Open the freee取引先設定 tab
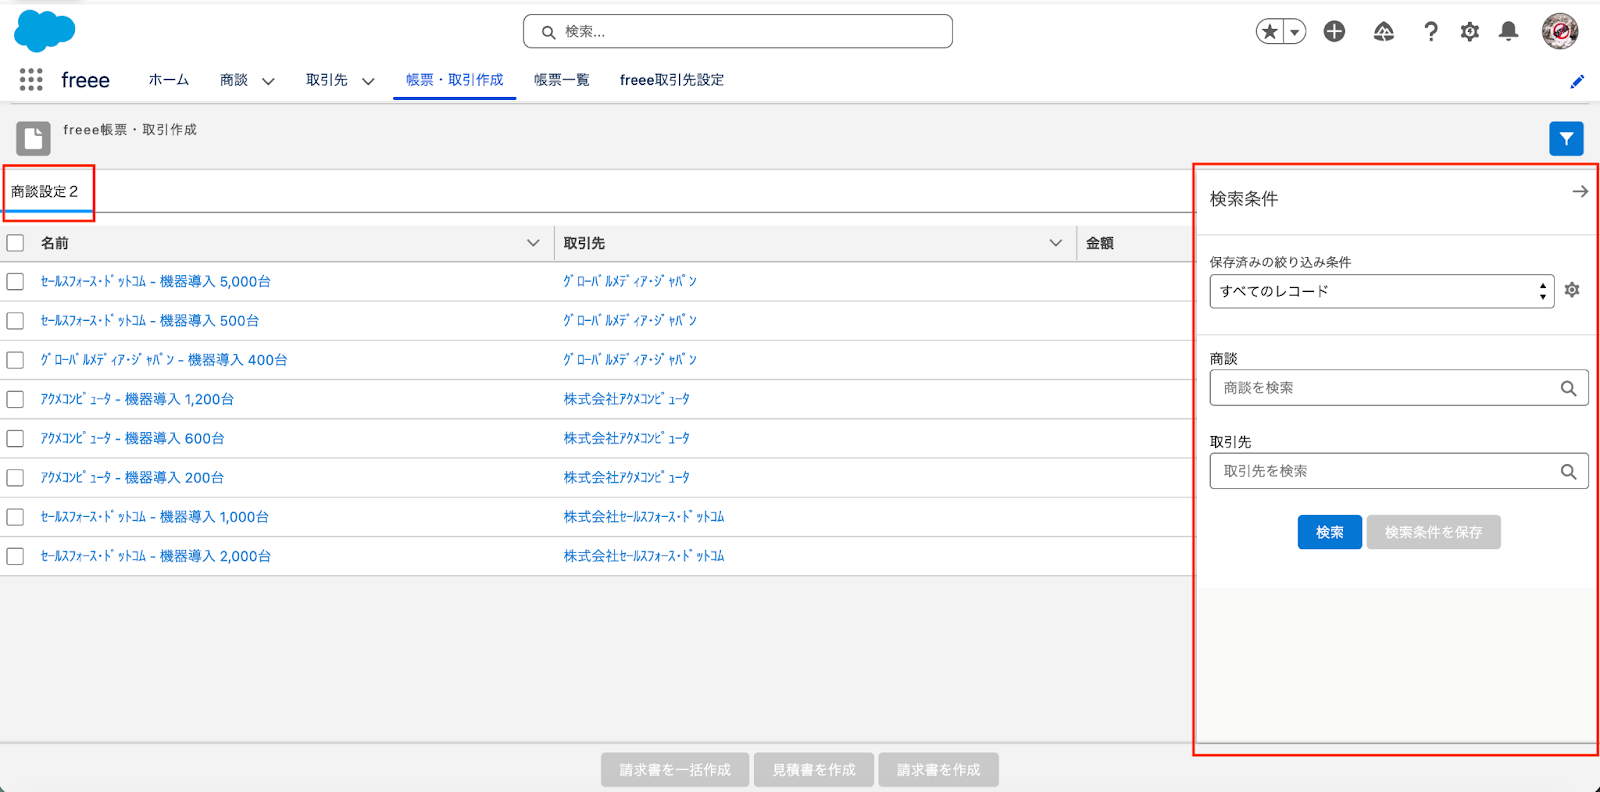 [x=672, y=80]
